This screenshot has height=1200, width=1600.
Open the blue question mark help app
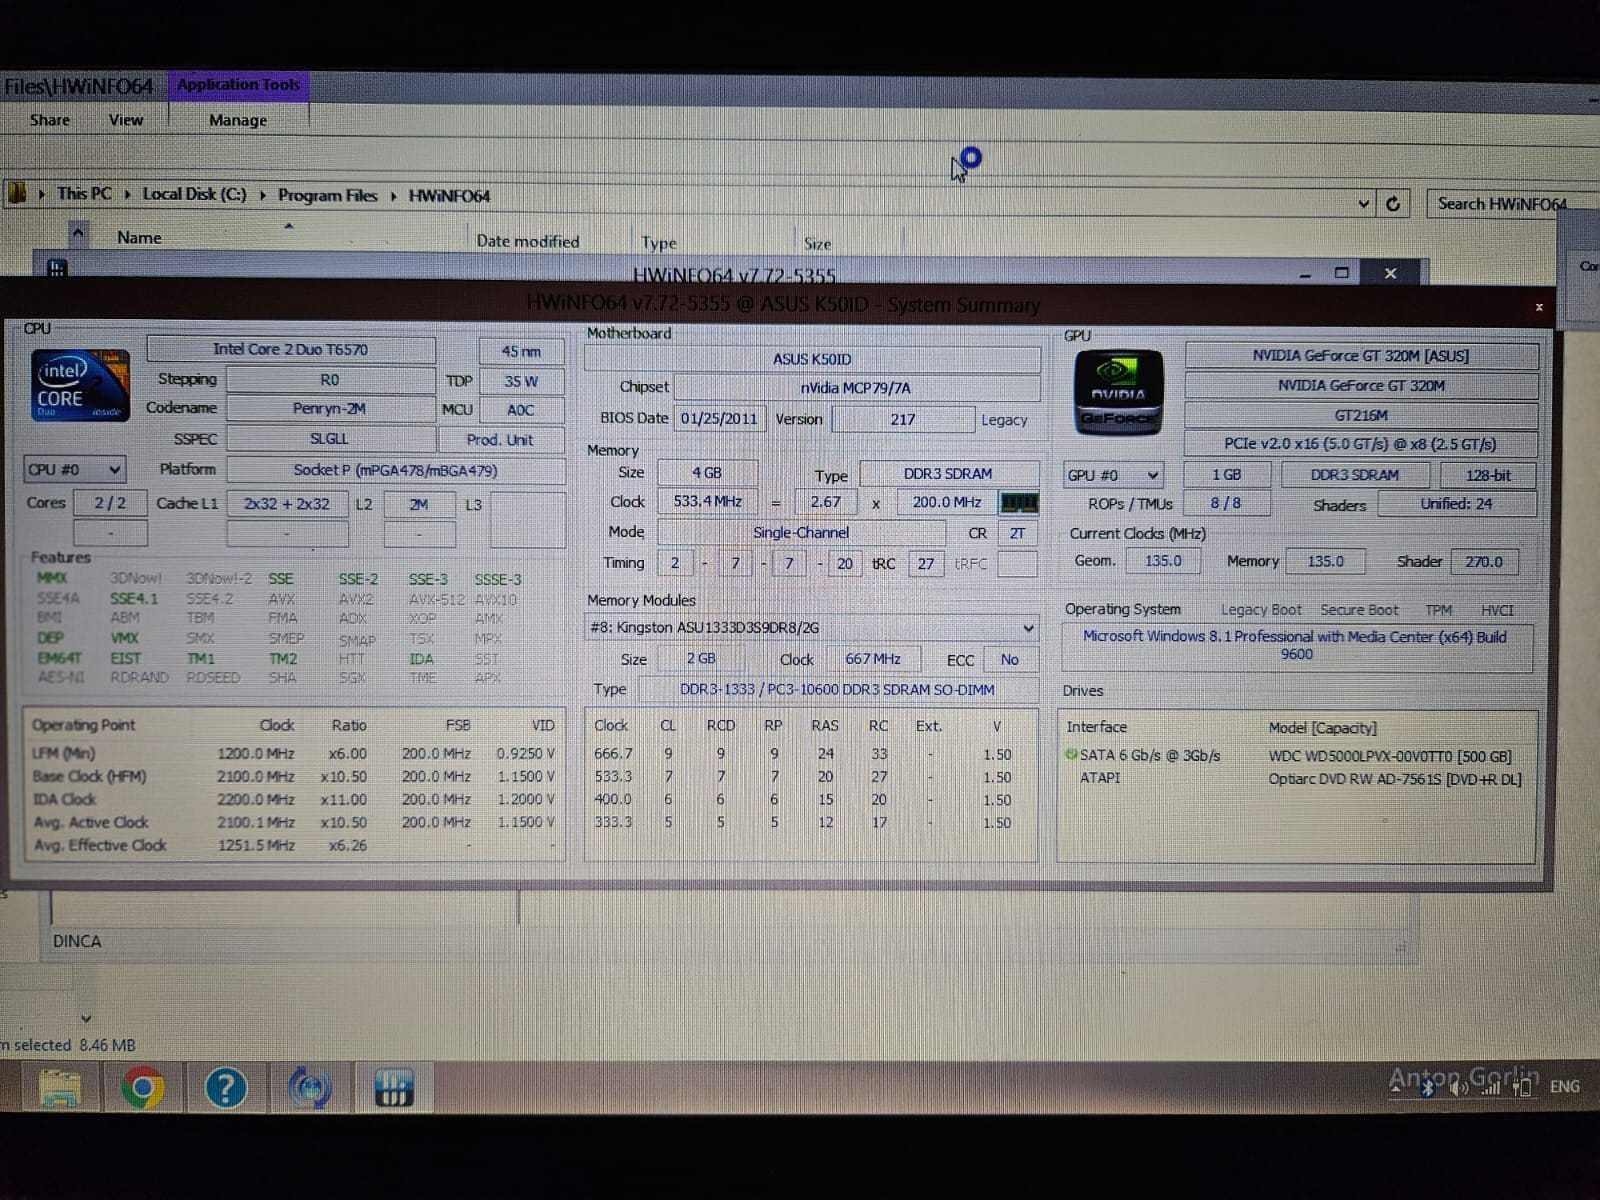[x=226, y=1088]
